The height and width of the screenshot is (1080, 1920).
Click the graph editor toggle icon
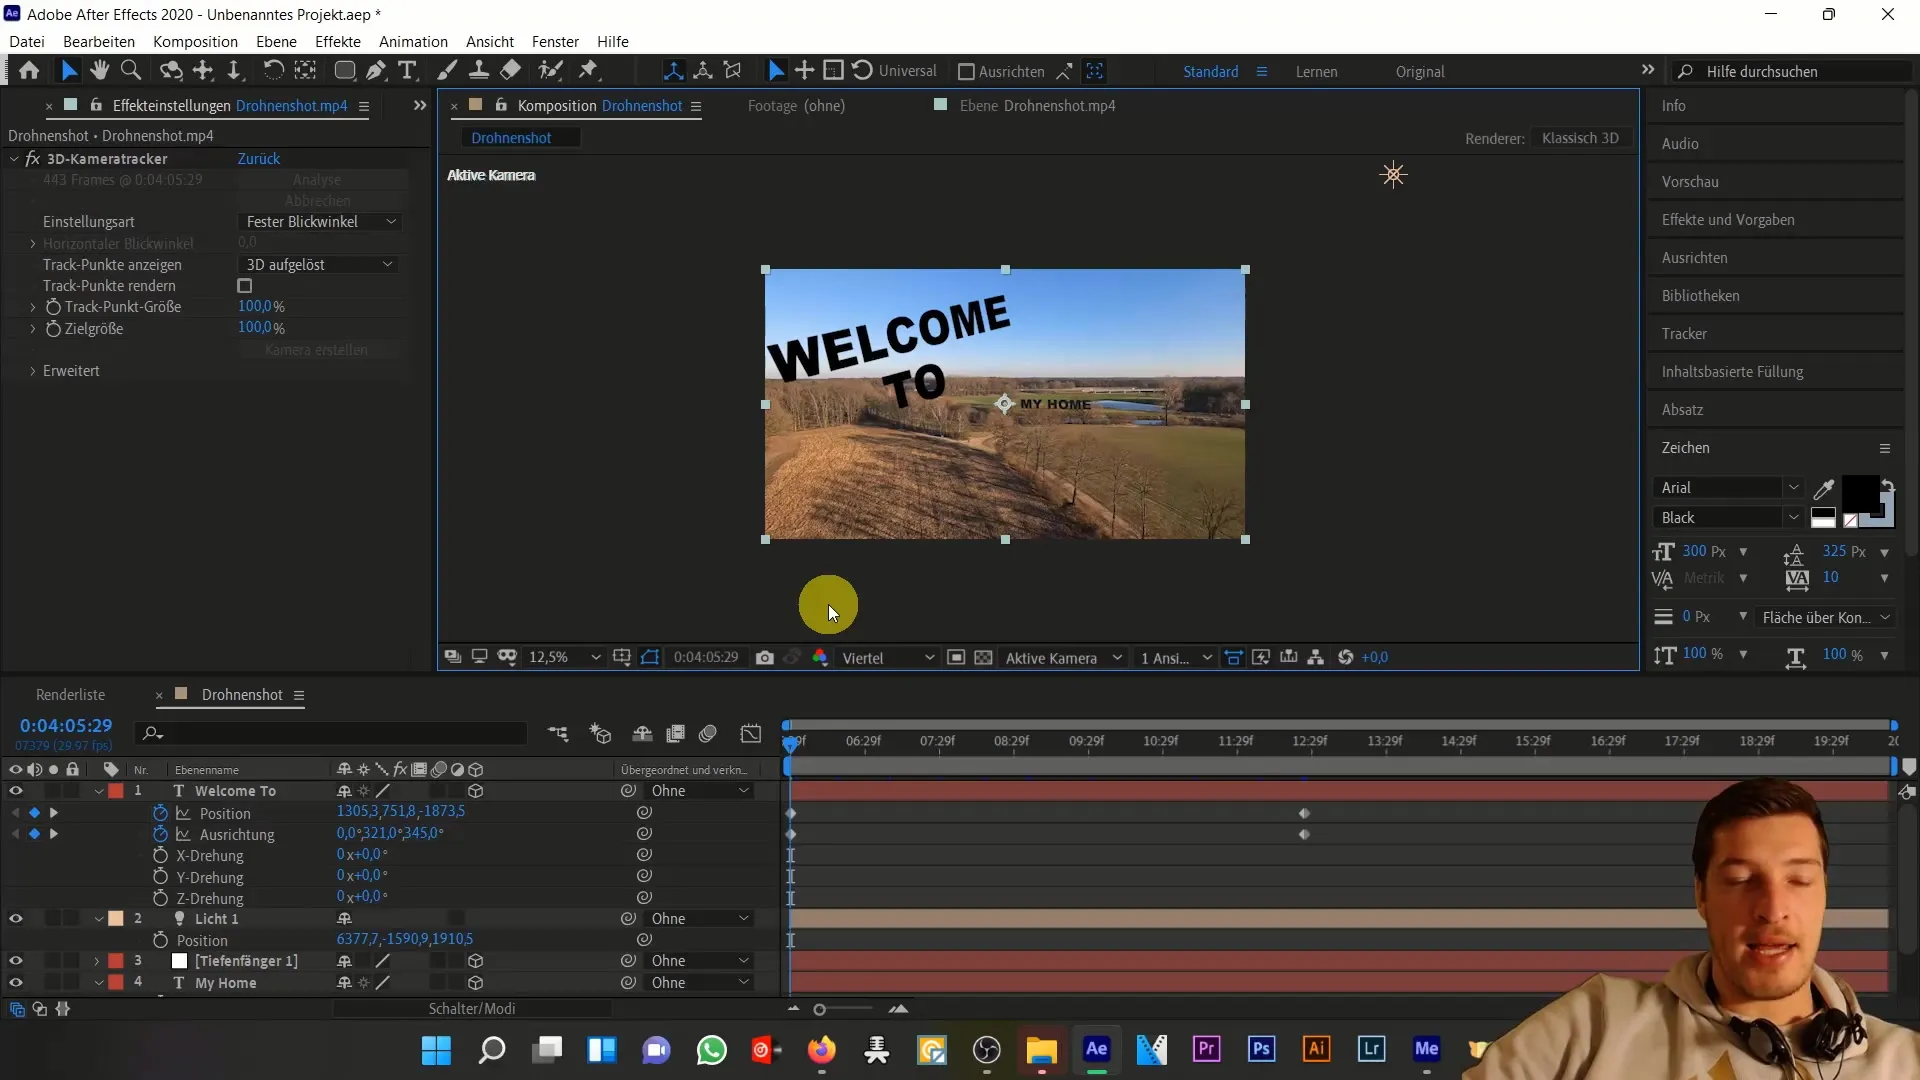click(753, 733)
